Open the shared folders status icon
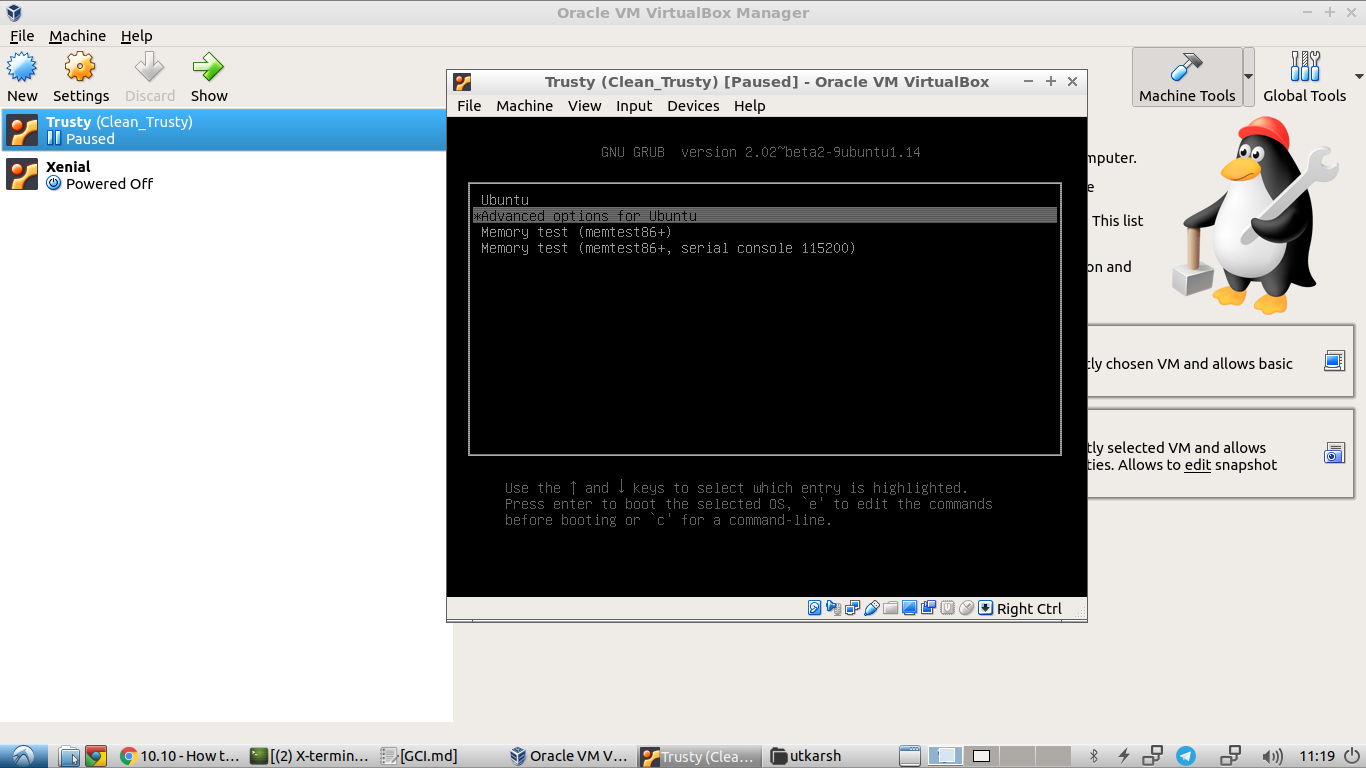The image size is (1366, 768). coord(889,607)
